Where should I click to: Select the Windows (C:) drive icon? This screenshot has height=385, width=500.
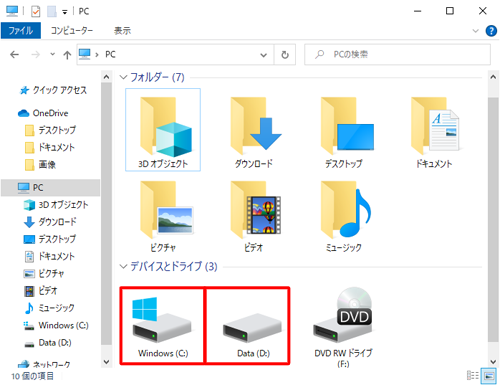[x=162, y=320]
